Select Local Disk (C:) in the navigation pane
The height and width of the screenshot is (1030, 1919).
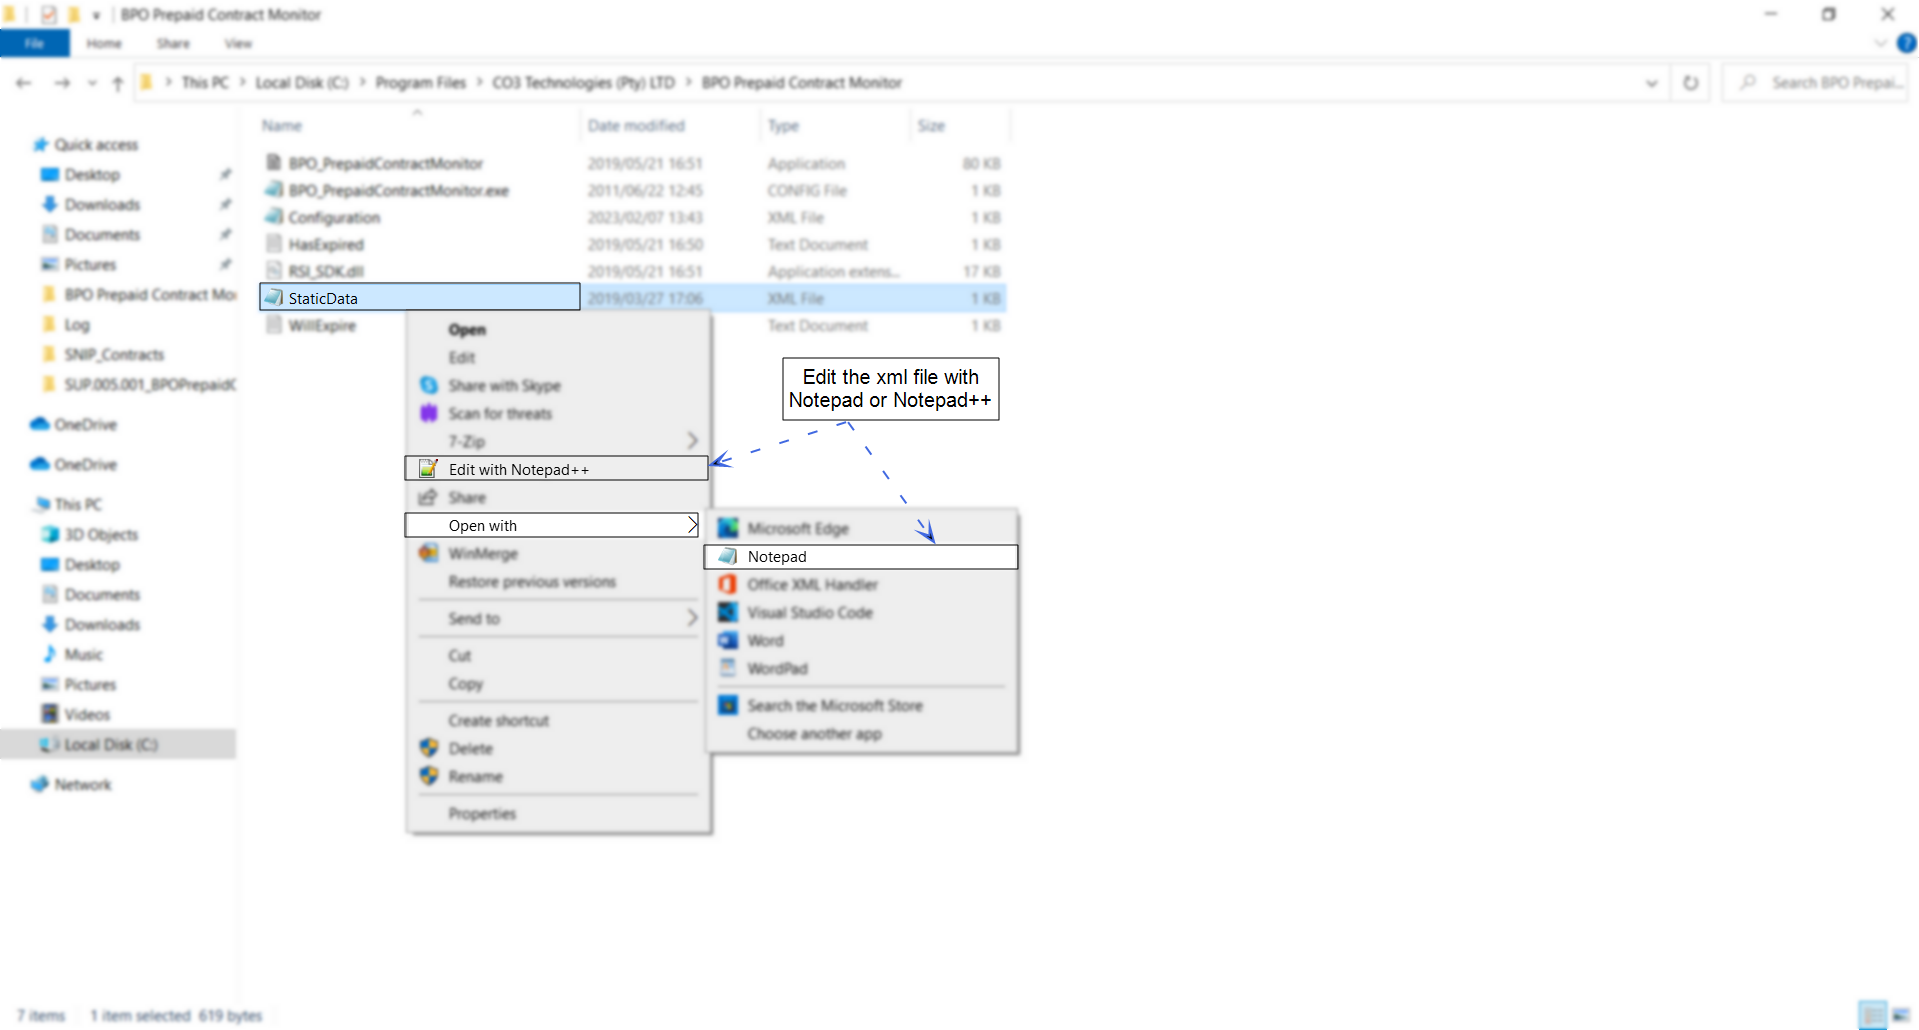tap(118, 744)
